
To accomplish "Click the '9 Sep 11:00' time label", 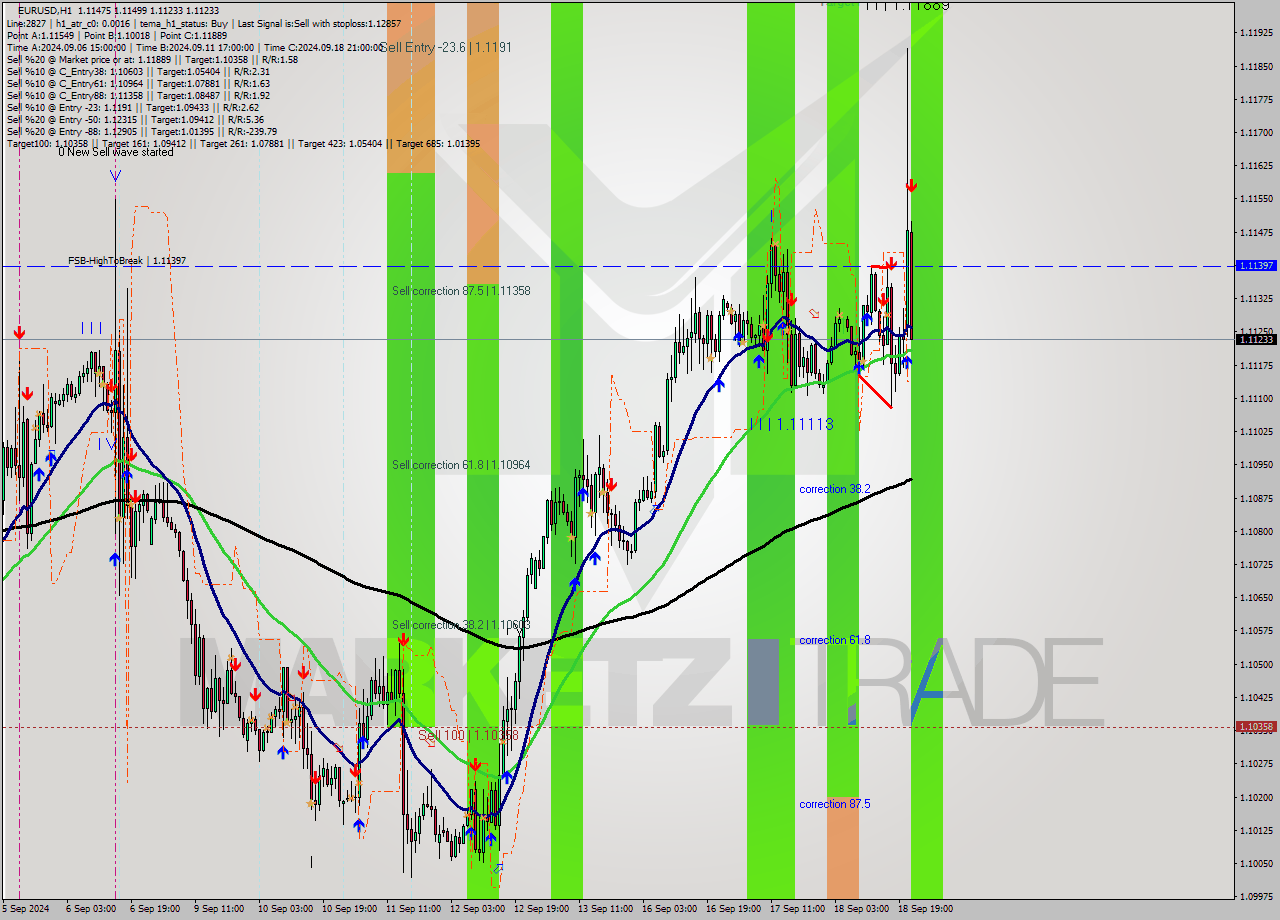I will click(x=218, y=909).
